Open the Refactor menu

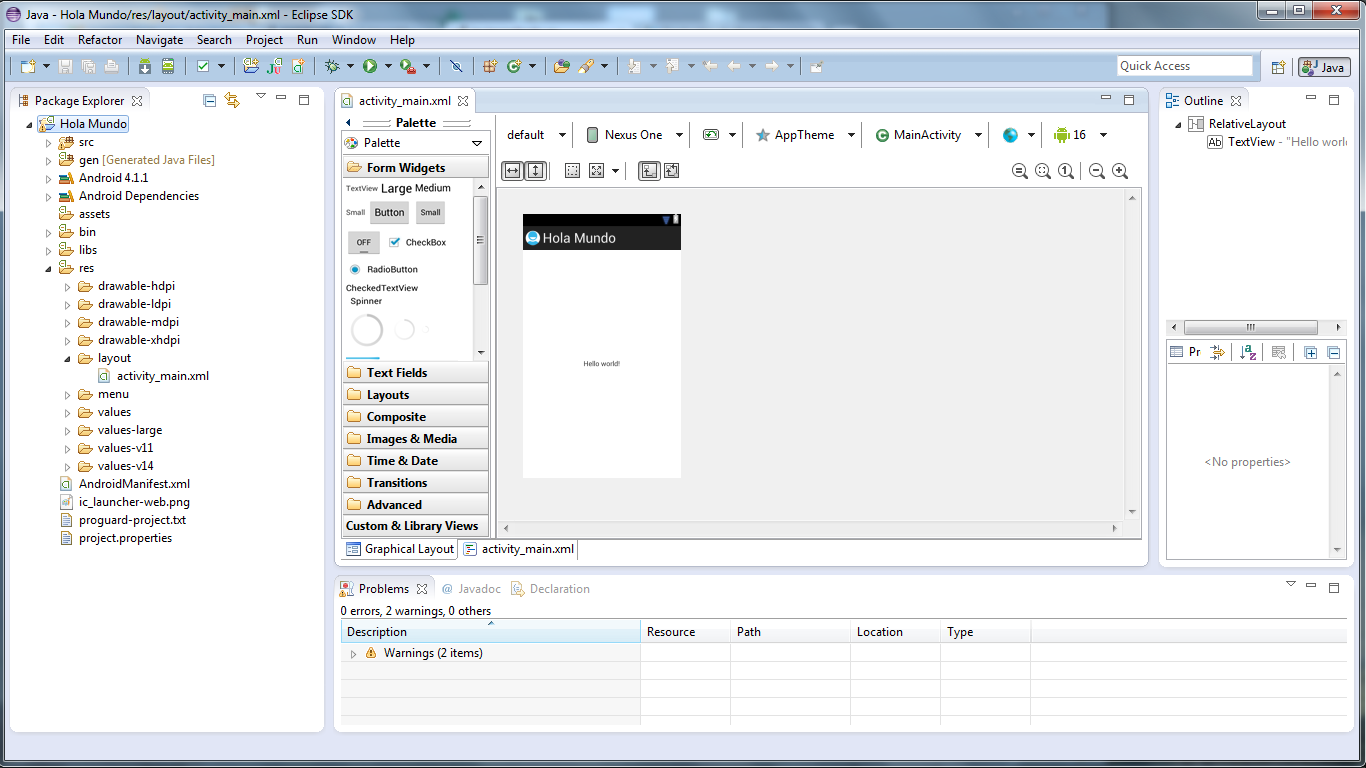[100, 40]
